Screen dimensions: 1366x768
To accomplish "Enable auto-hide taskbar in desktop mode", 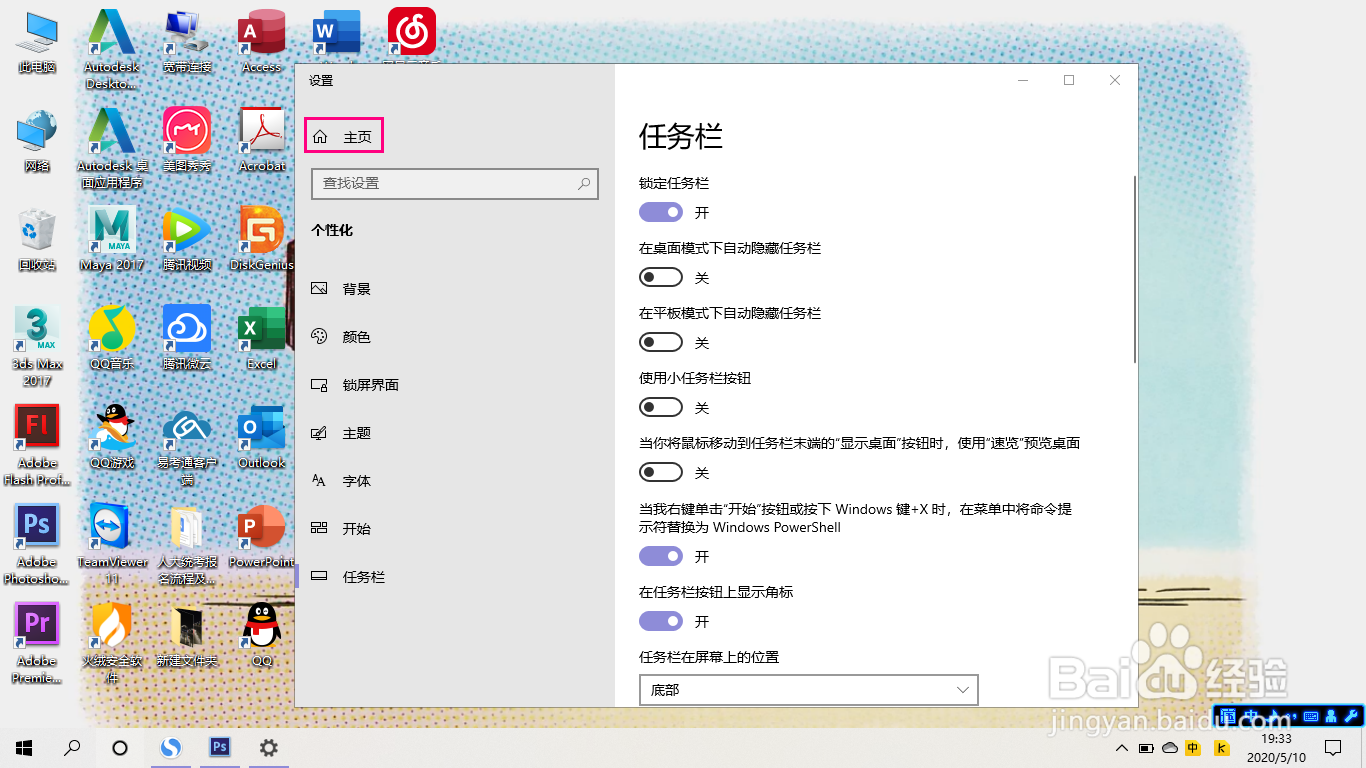I will coord(660,277).
